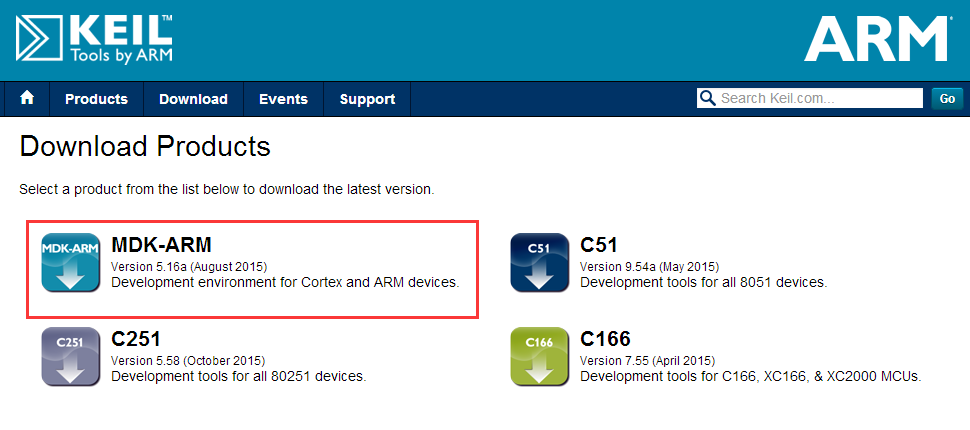The width and height of the screenshot is (970, 430).
Task: Open the Events menu
Action: 283,99
